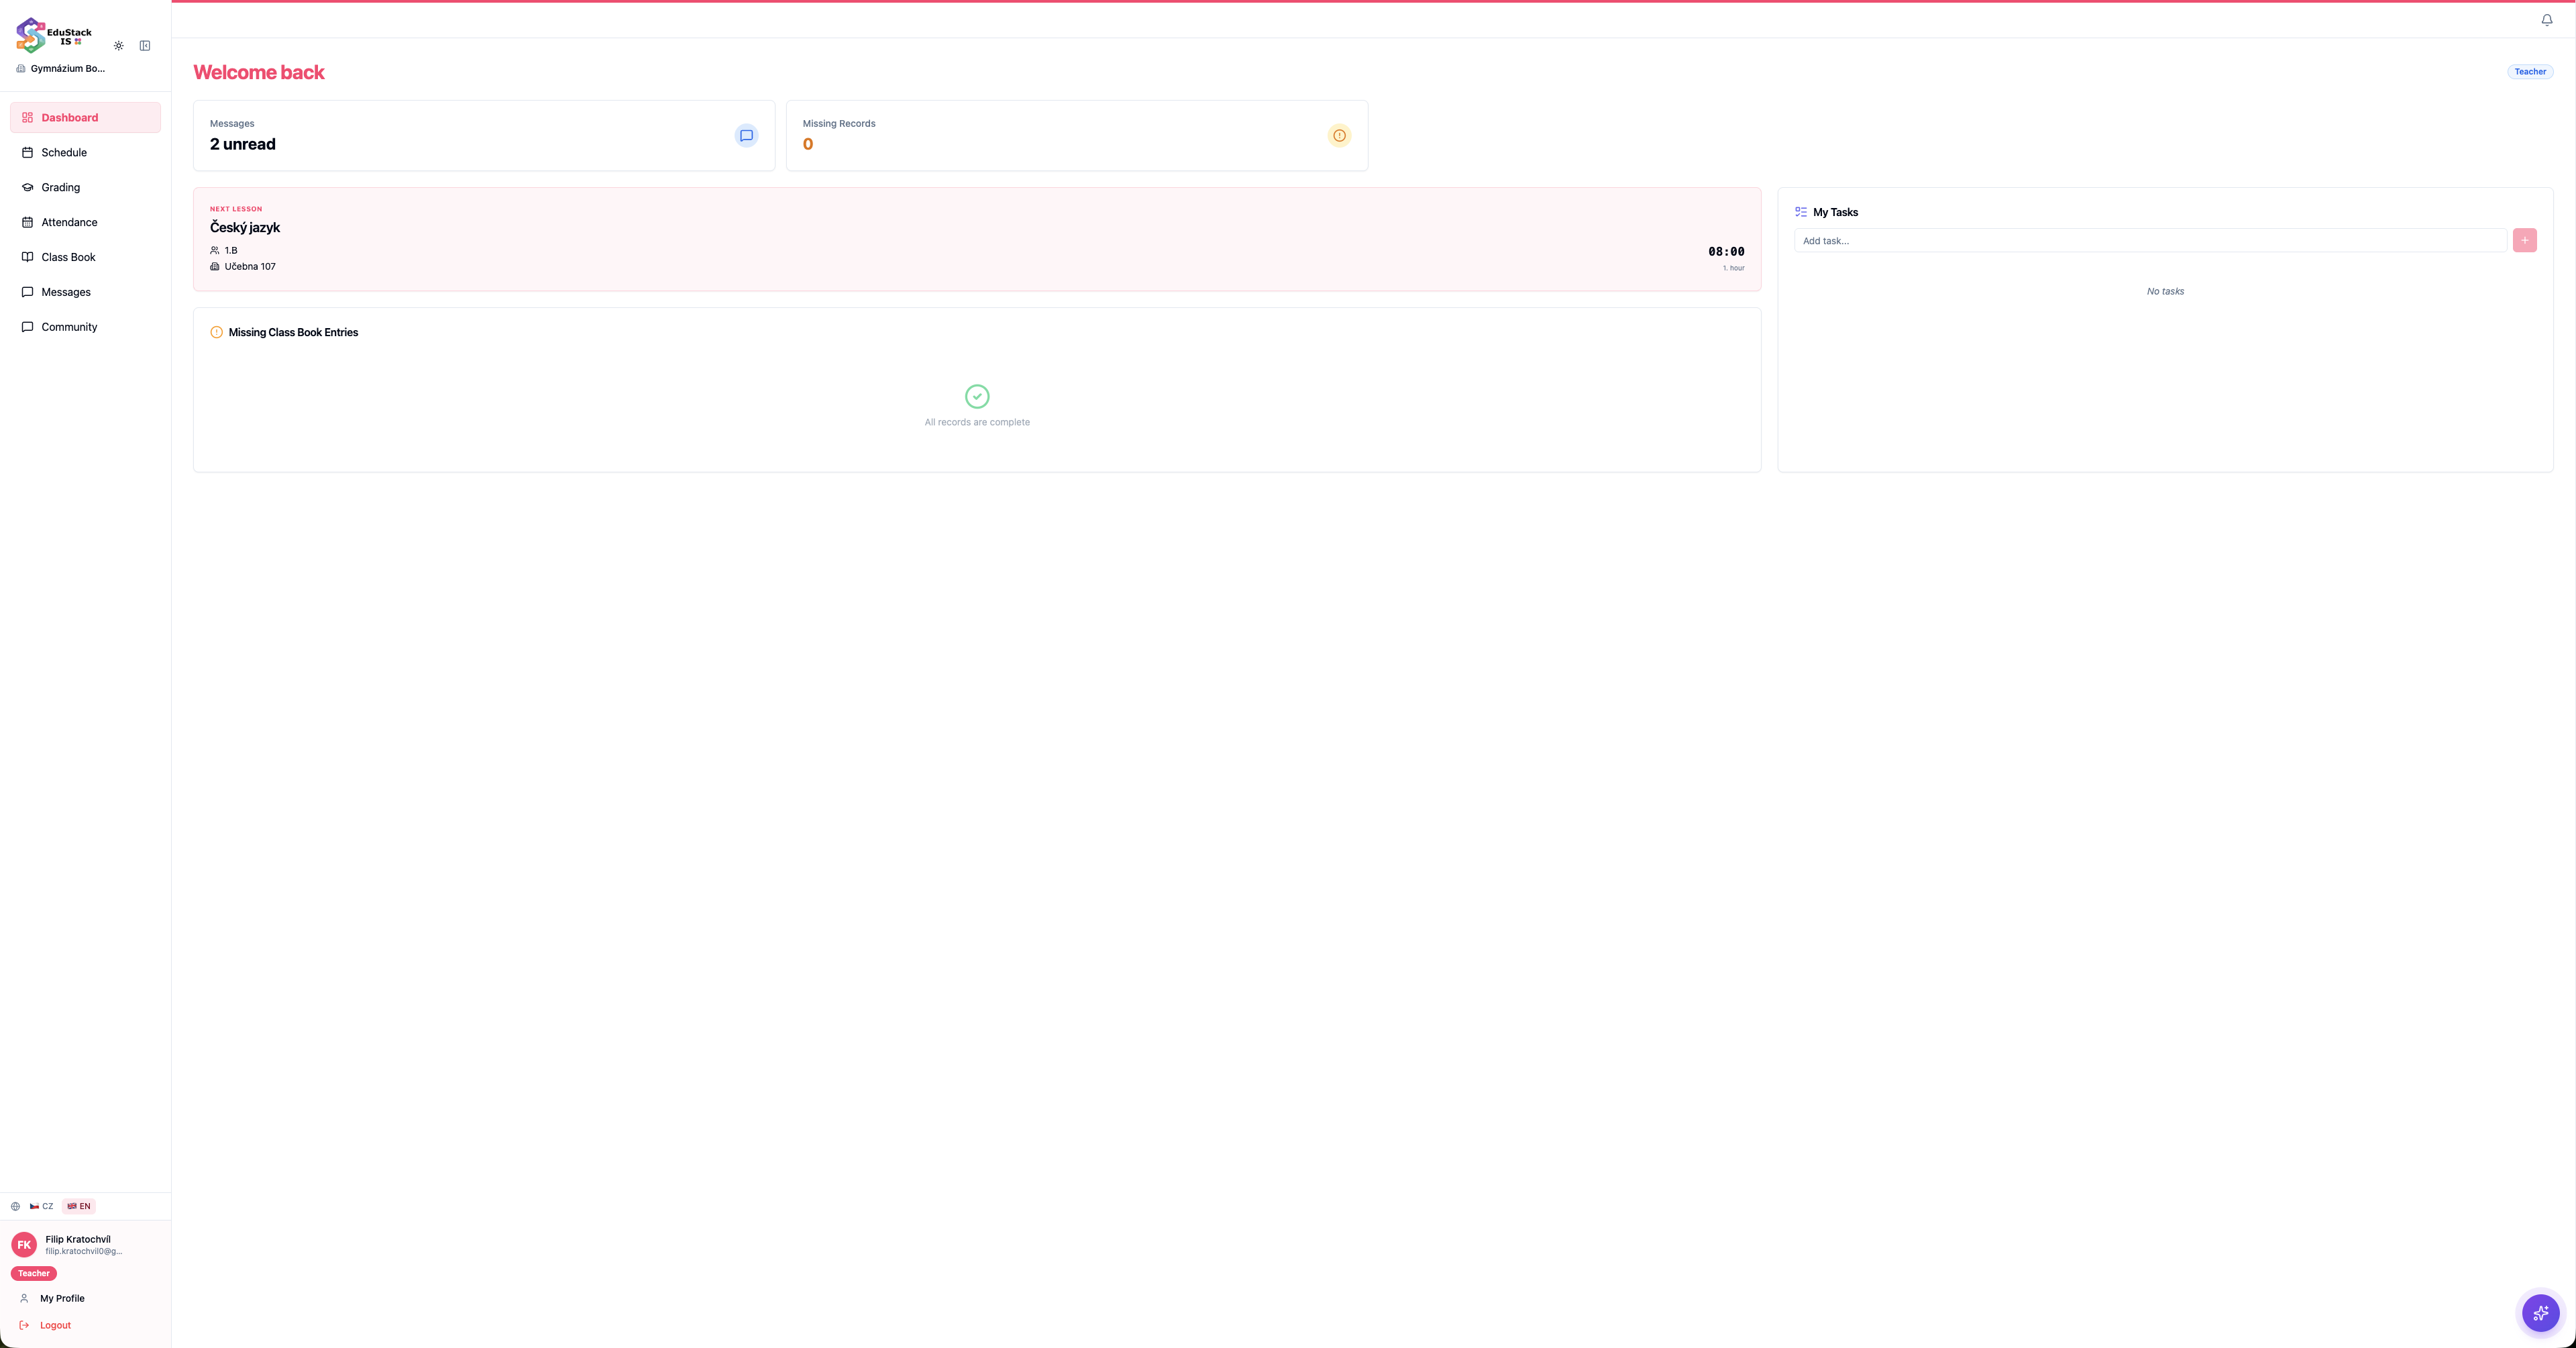Click the 08:00 lesson time
Viewport: 2576px width, 1348px height.
pos(1726,252)
